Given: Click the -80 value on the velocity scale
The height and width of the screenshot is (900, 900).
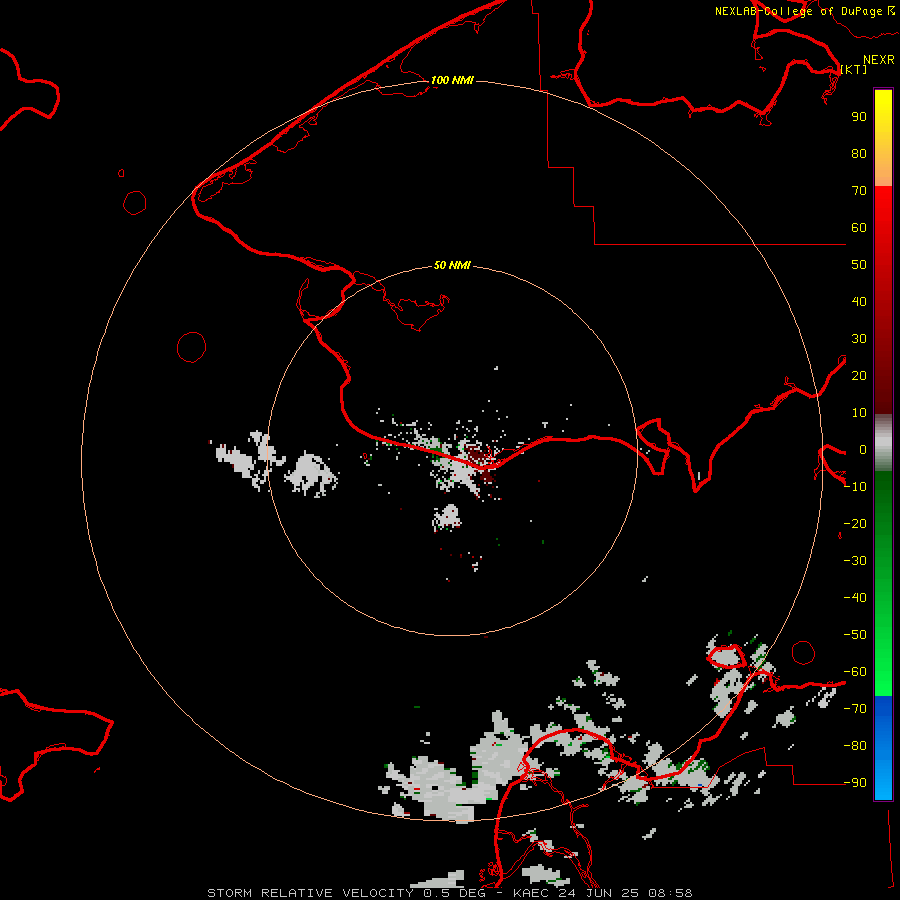Looking at the screenshot, I should [855, 746].
